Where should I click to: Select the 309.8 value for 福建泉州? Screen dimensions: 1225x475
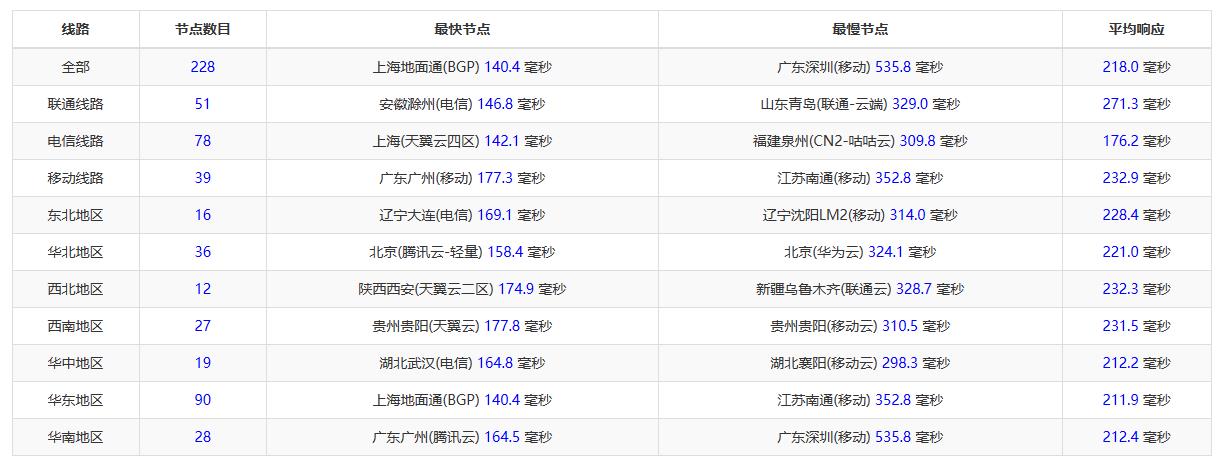pyautogui.click(x=917, y=141)
